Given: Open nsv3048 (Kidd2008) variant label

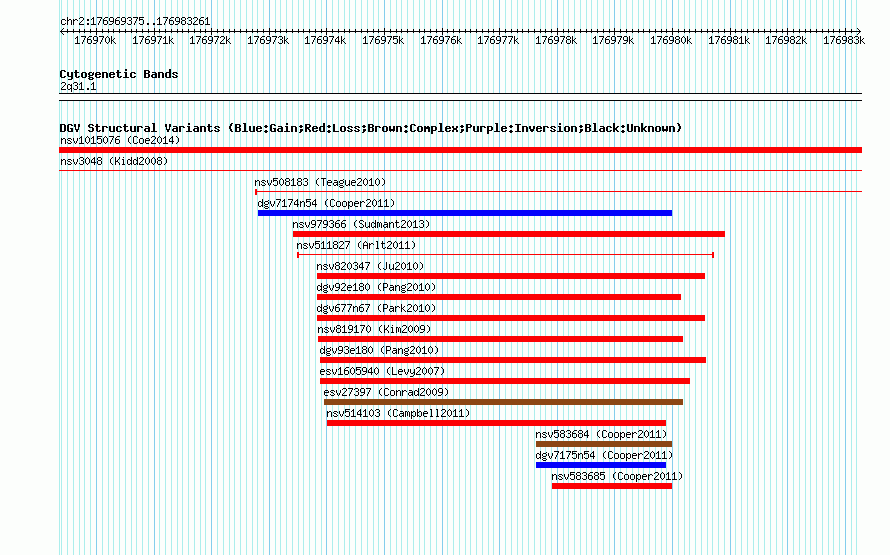Looking at the screenshot, I should click(114, 161).
